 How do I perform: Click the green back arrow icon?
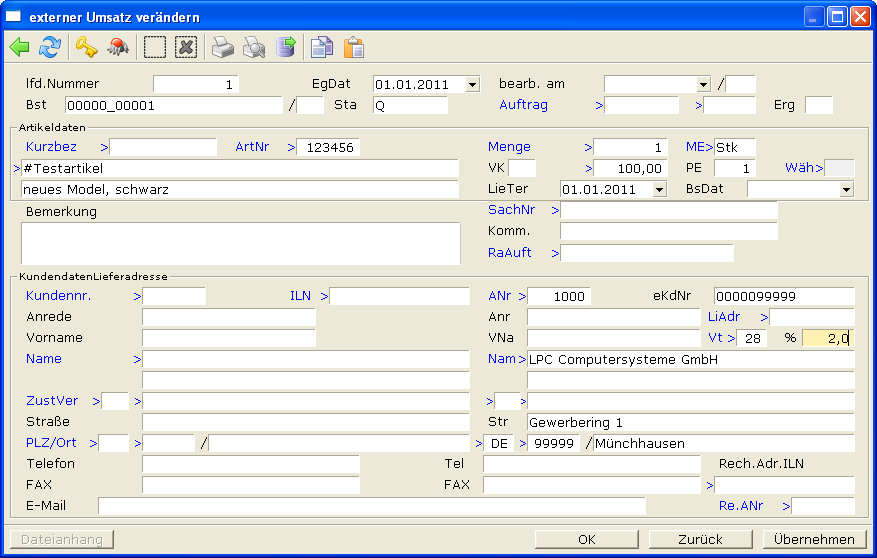coord(19,47)
